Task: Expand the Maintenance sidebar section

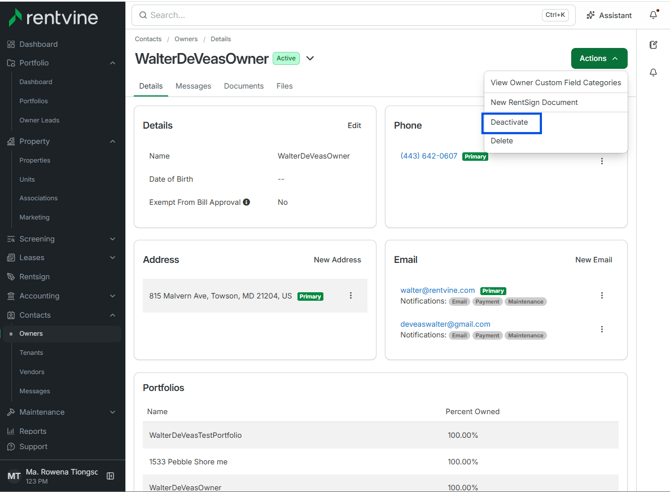Action: (x=112, y=412)
